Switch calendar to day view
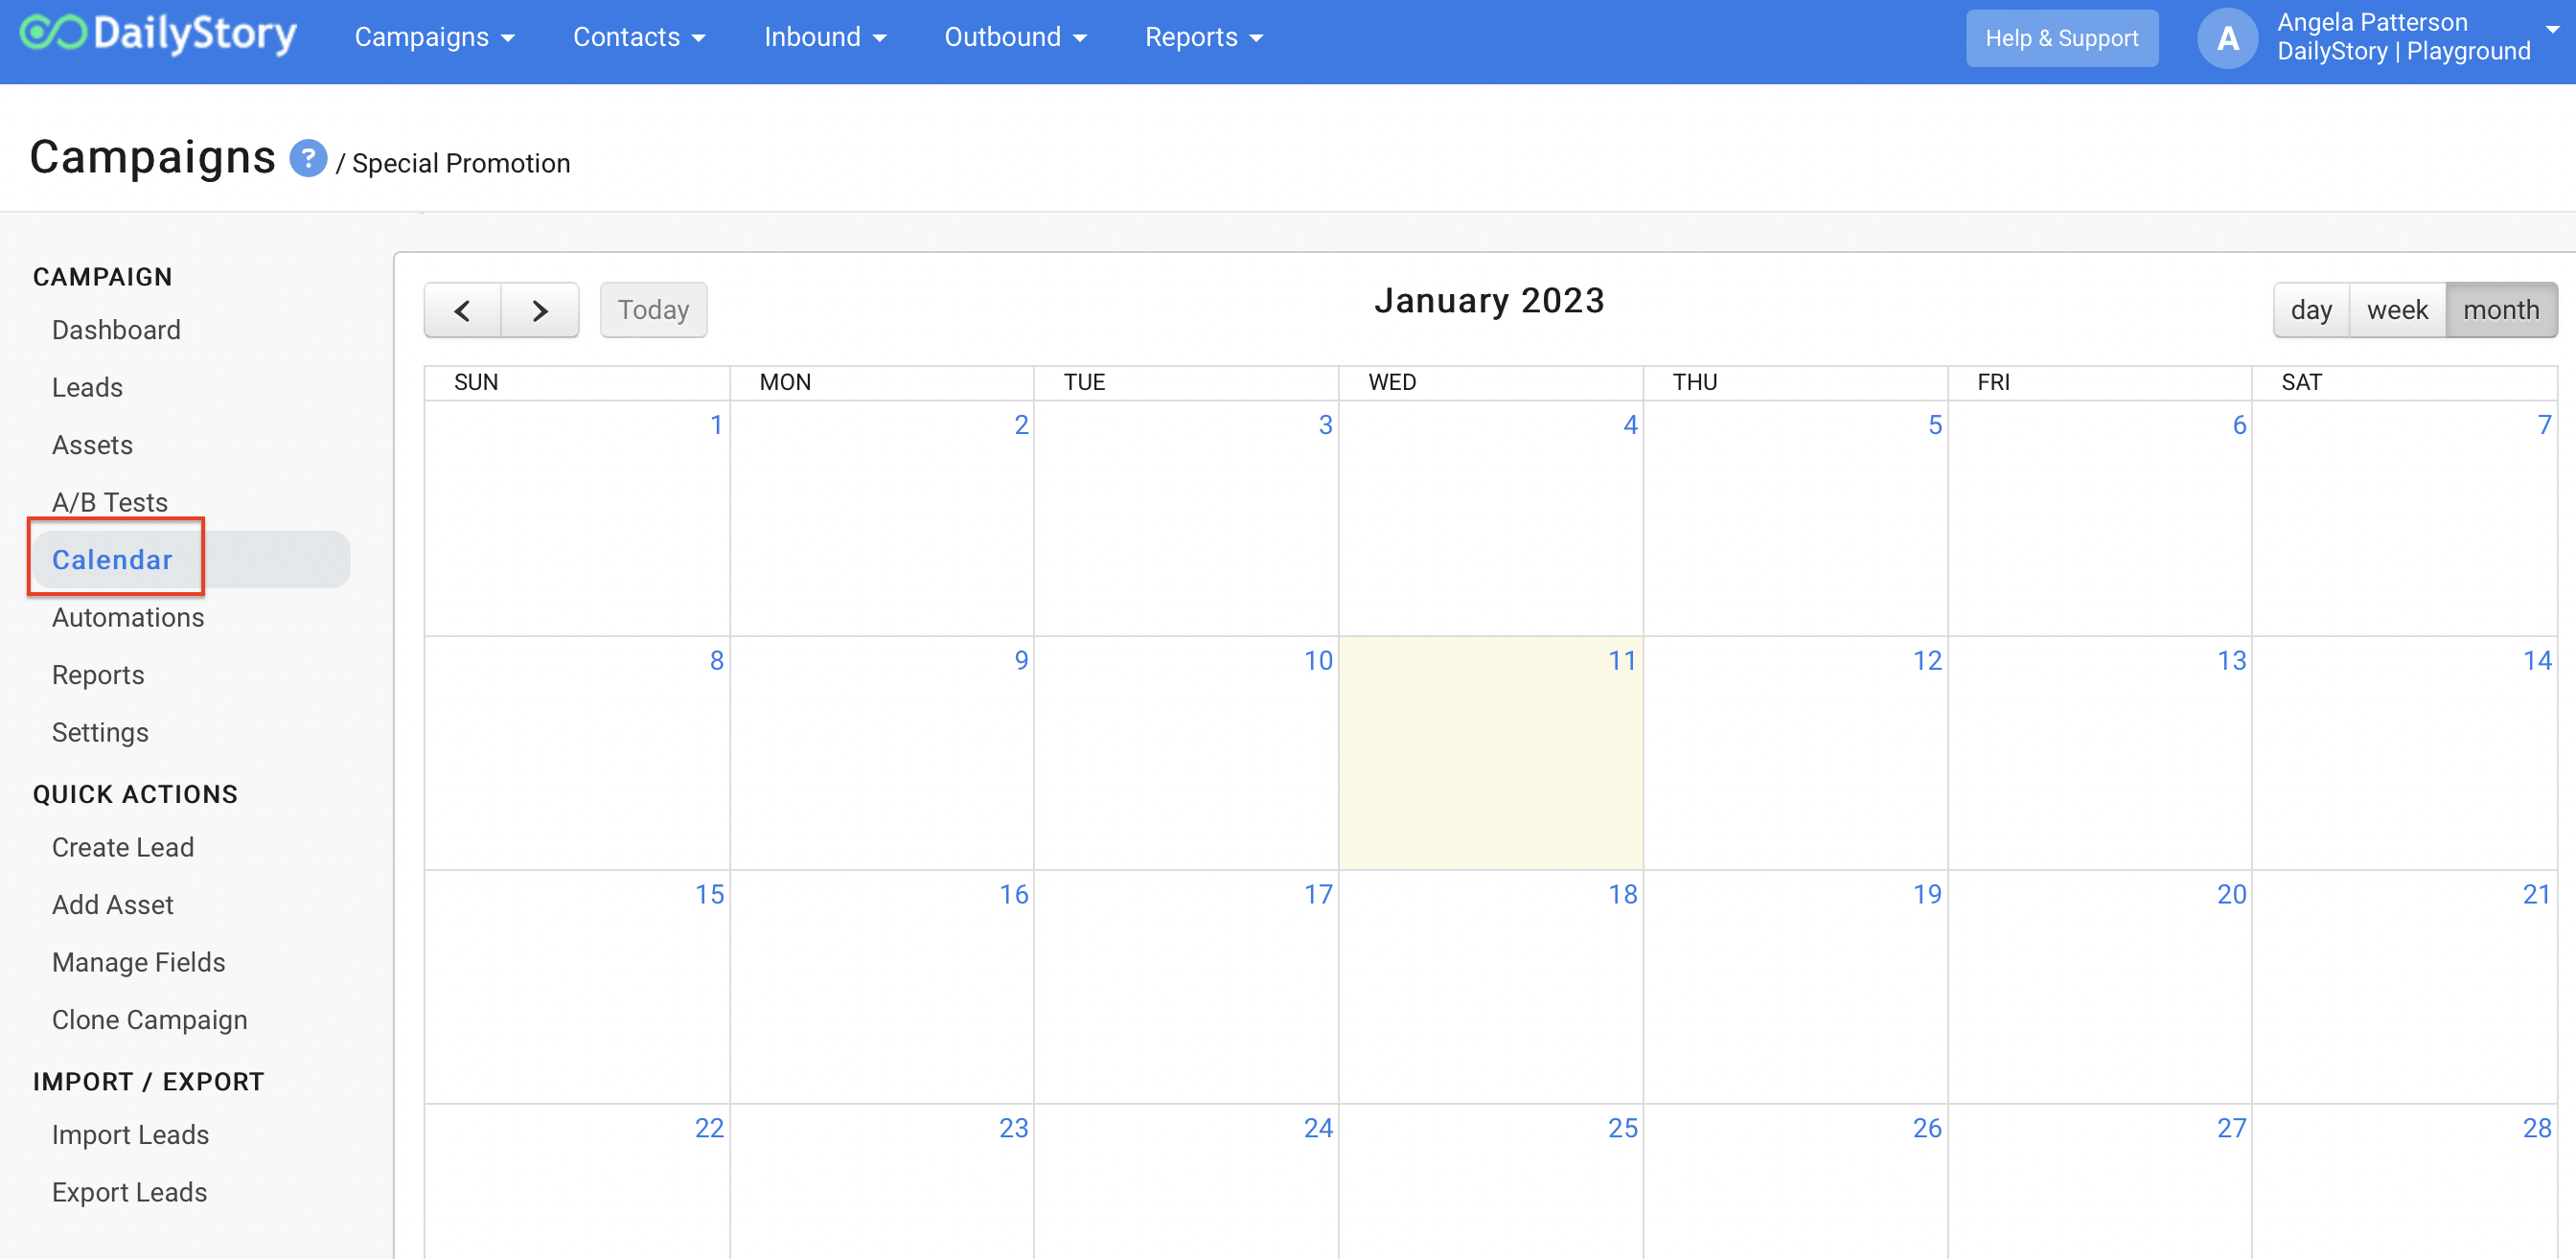Image resolution: width=2576 pixels, height=1259 pixels. [2311, 310]
